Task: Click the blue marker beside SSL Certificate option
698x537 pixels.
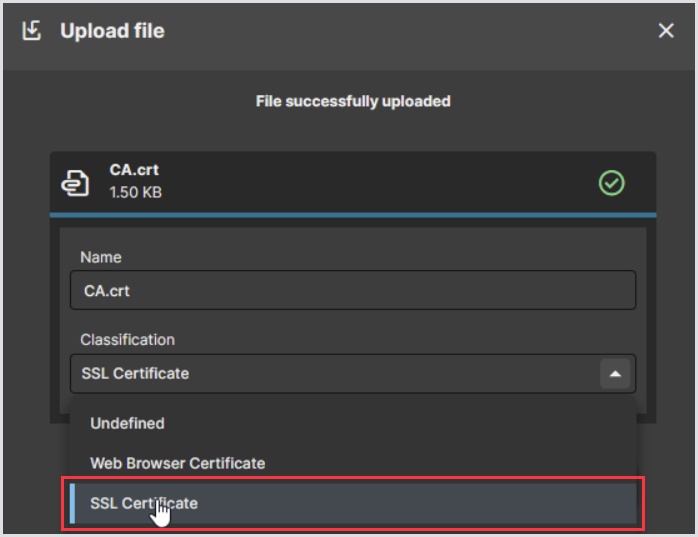Action: tap(73, 503)
